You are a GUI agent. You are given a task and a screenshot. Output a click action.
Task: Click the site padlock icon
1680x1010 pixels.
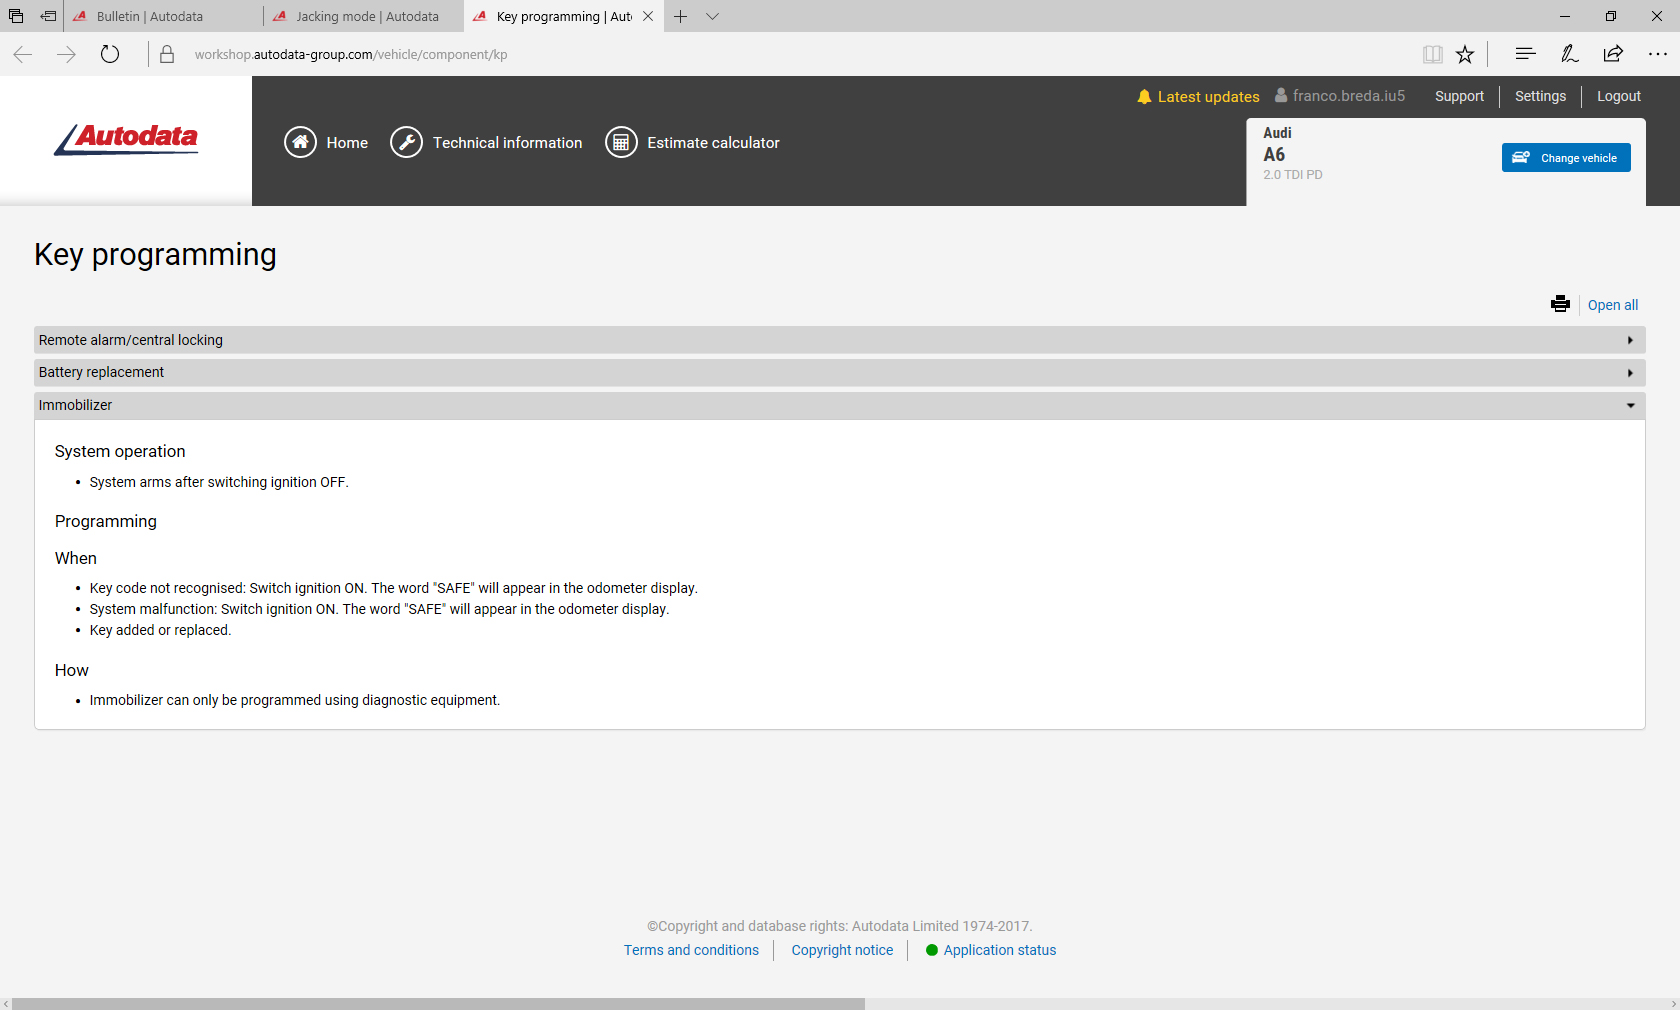[x=167, y=54]
